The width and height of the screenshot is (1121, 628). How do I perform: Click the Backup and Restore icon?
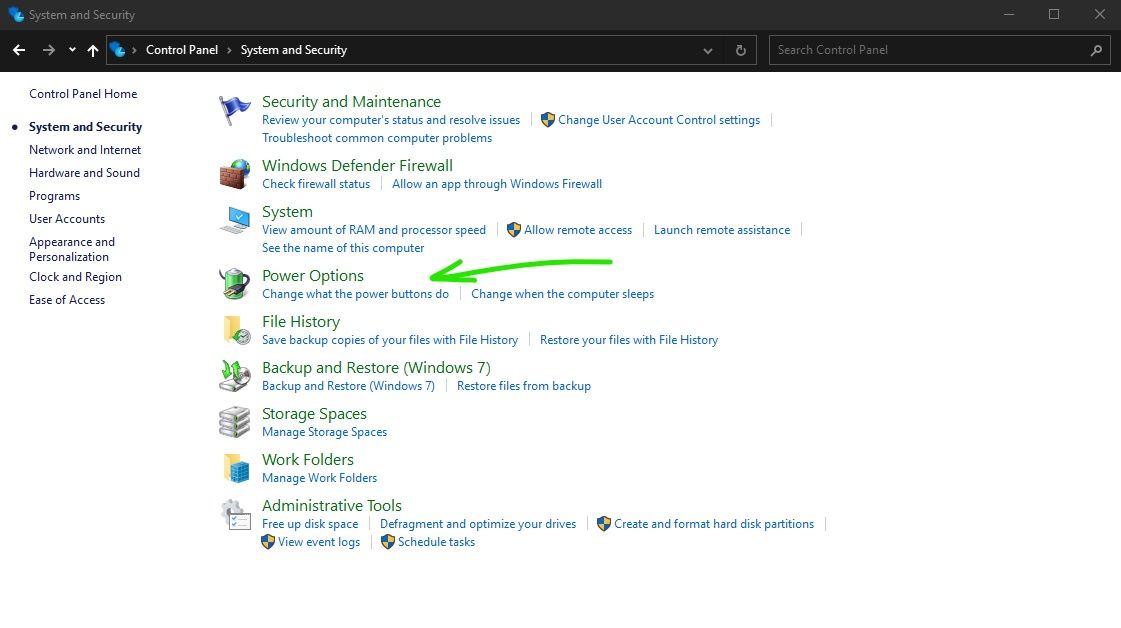point(234,376)
